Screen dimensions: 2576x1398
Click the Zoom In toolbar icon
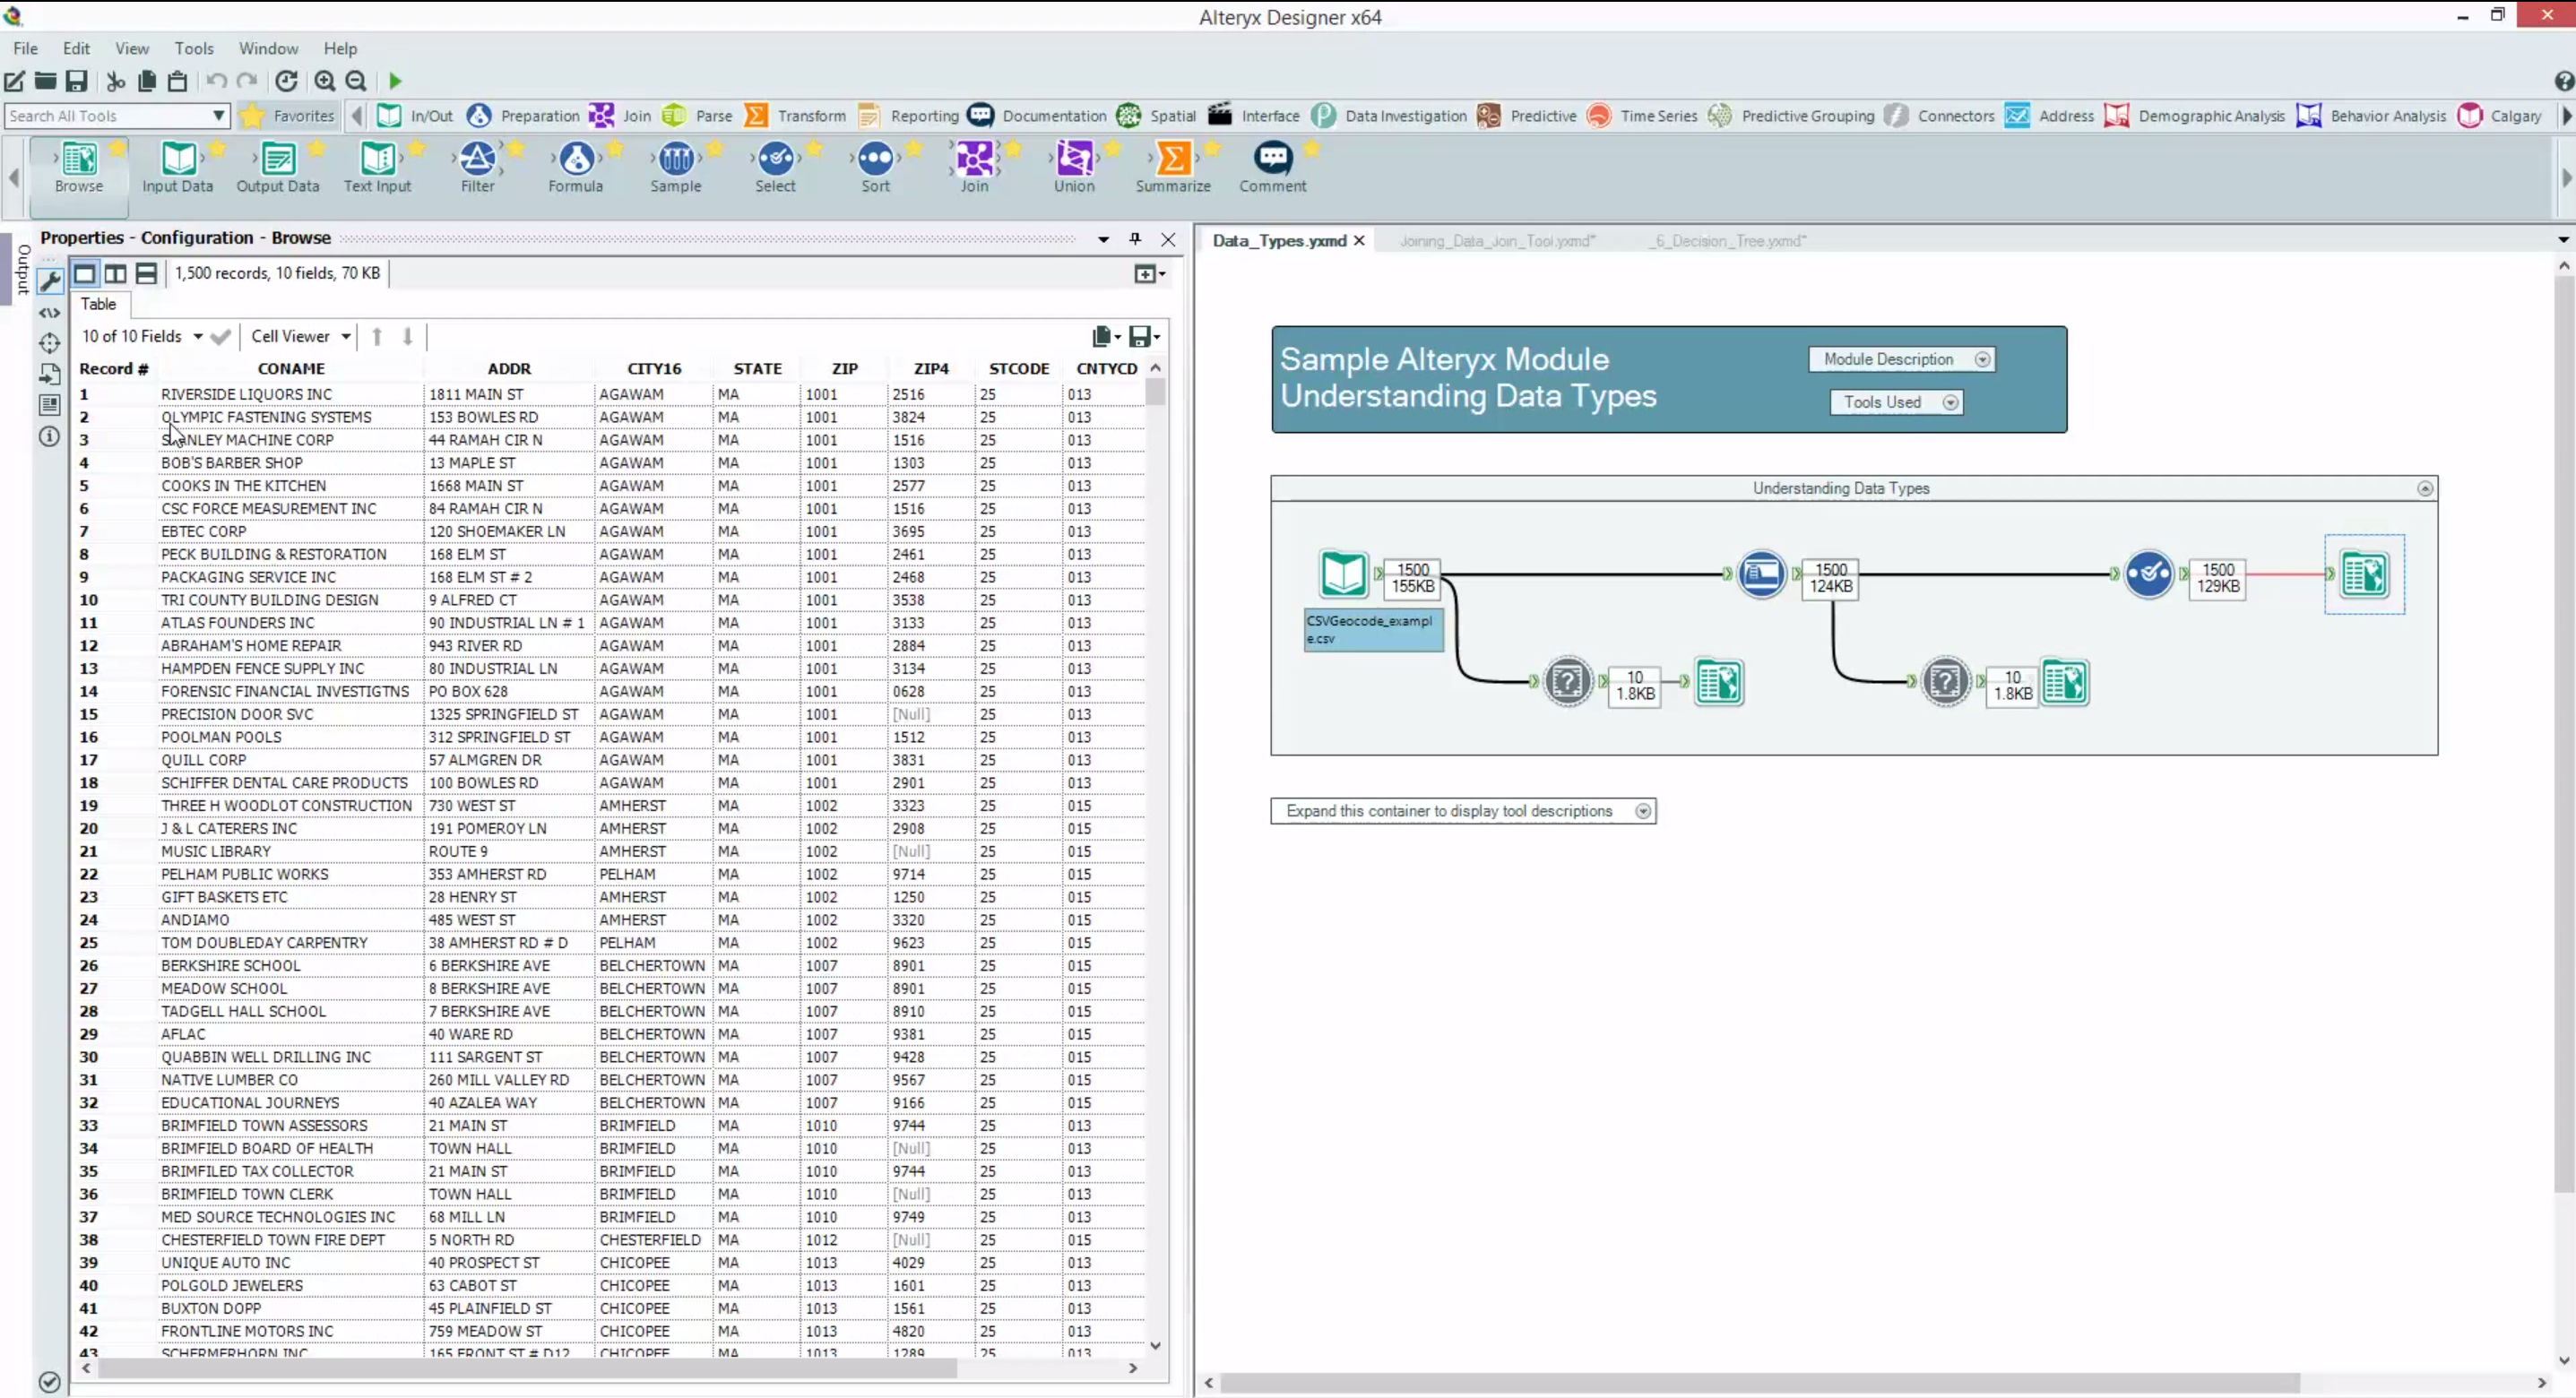[325, 81]
